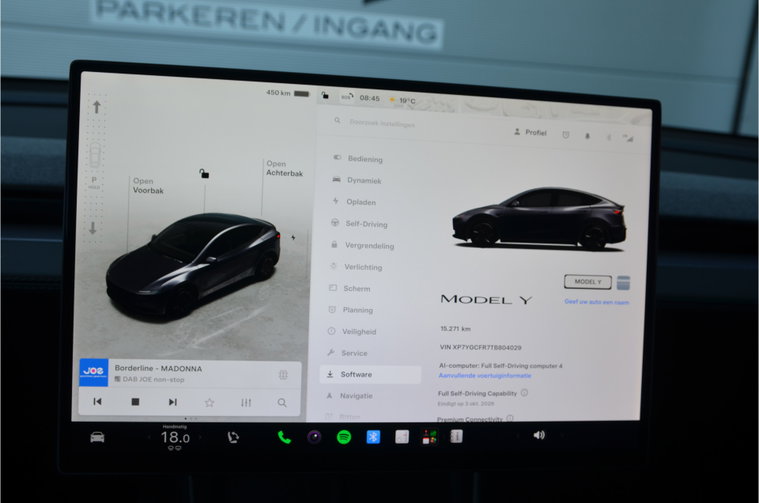
Task: Open the audio equalizer settings
Action: (x=246, y=402)
